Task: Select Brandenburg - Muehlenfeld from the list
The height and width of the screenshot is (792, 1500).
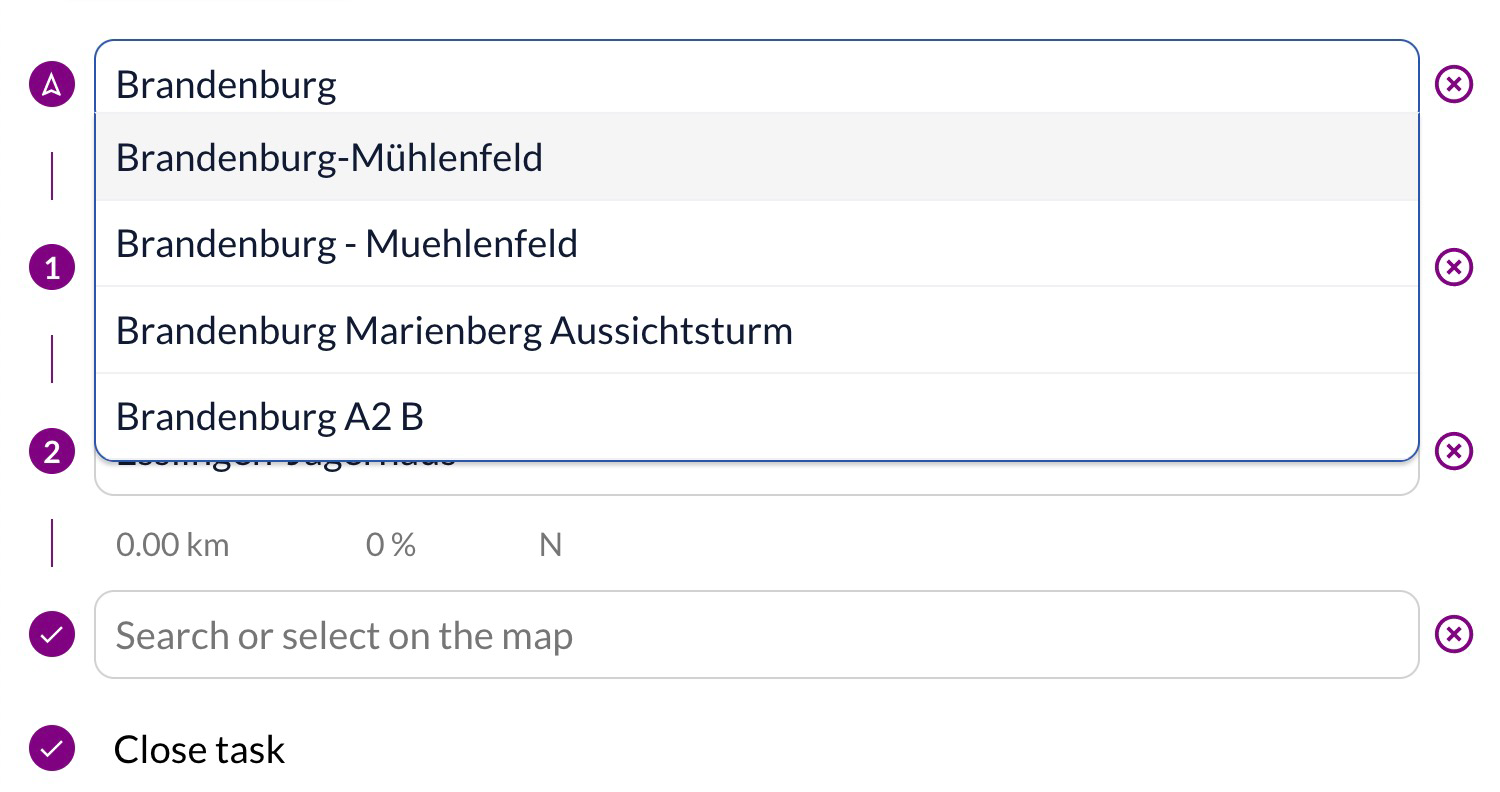Action: tap(757, 243)
